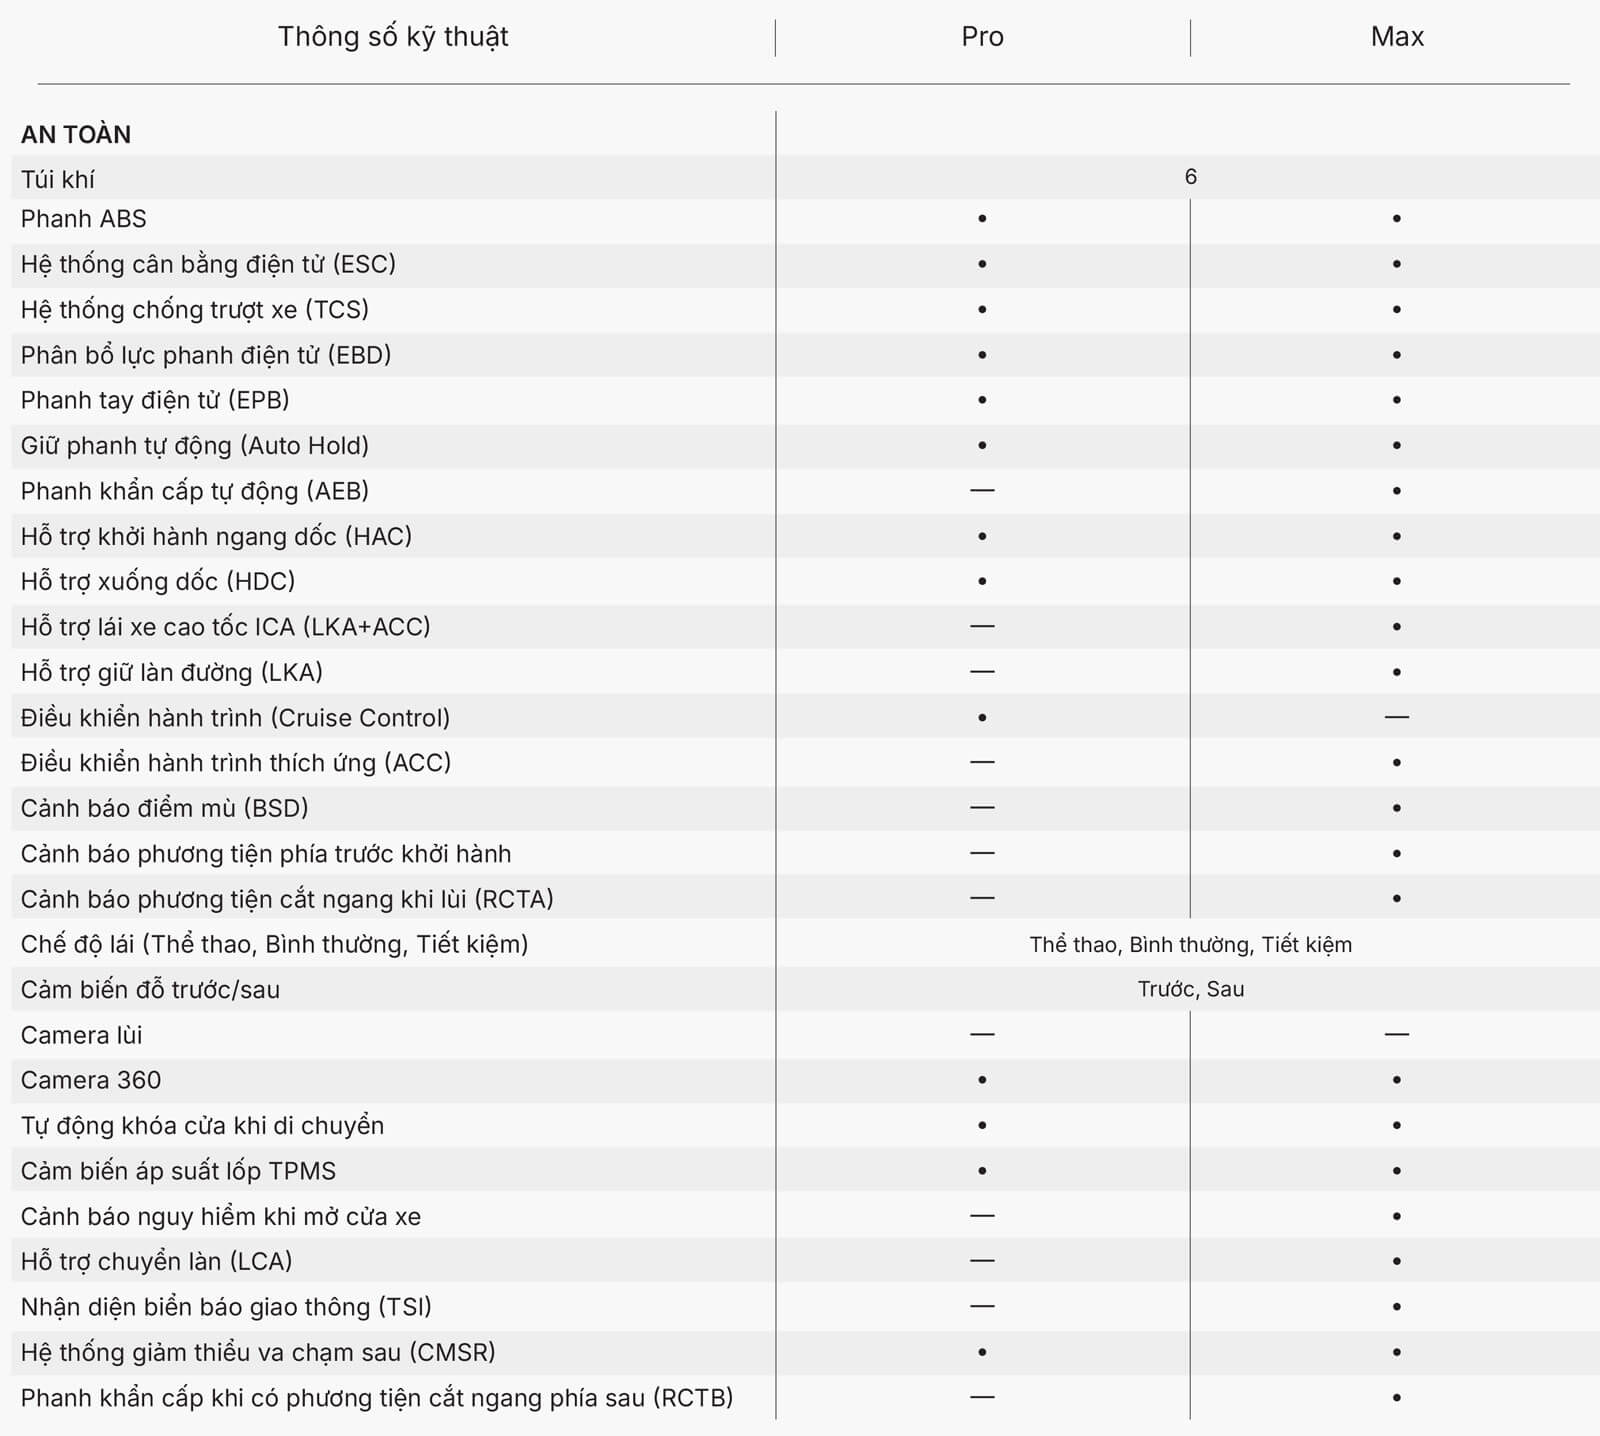Click the Max dot for RCTB row
This screenshot has width=1600, height=1436.
click(1397, 1397)
